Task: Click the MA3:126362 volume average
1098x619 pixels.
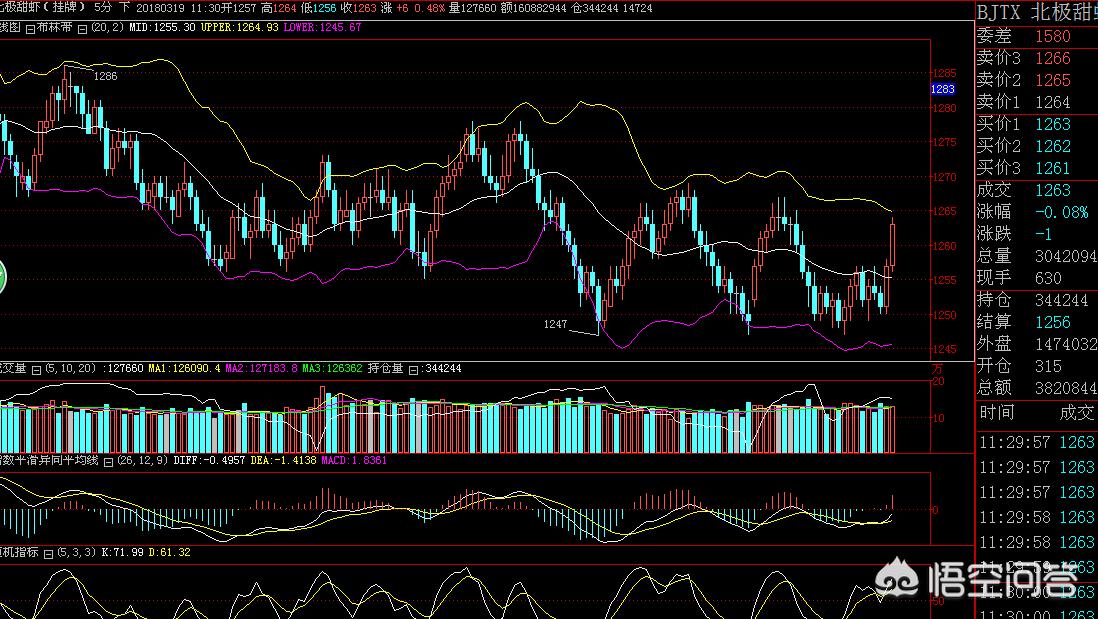Action: click(x=332, y=368)
